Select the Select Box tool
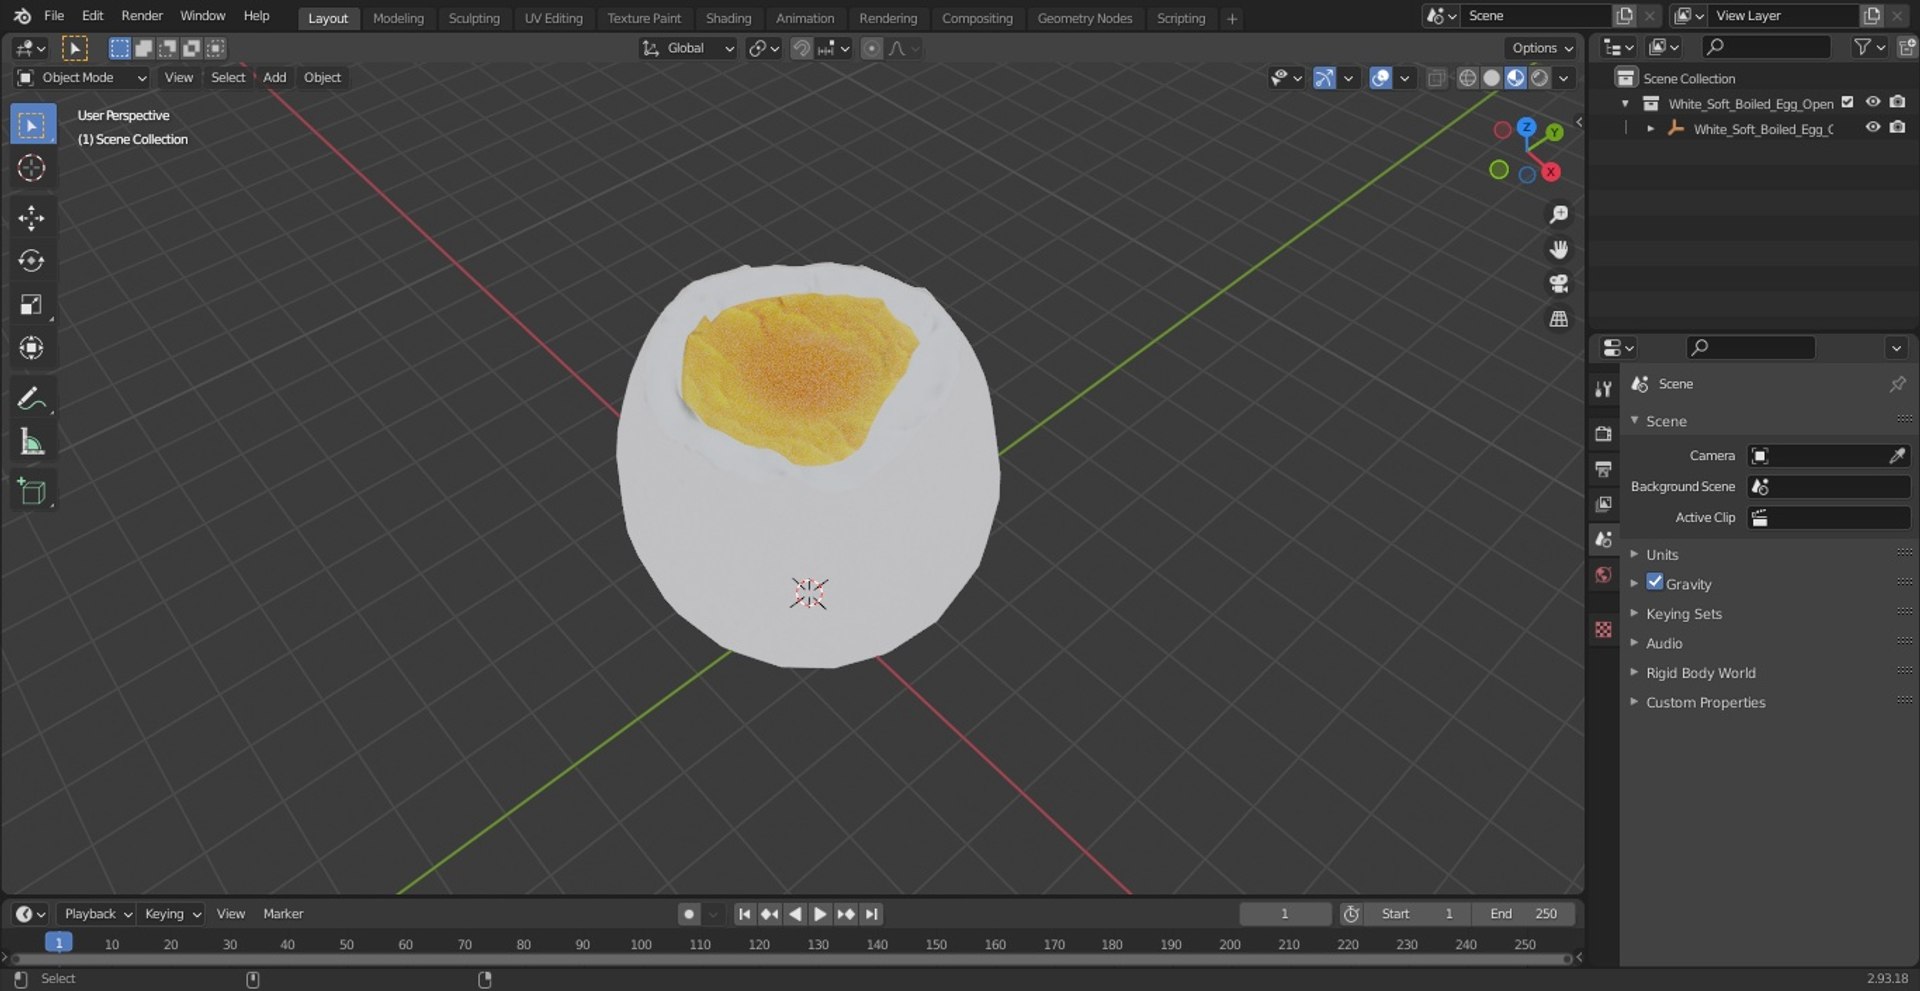1920x991 pixels. (32, 125)
